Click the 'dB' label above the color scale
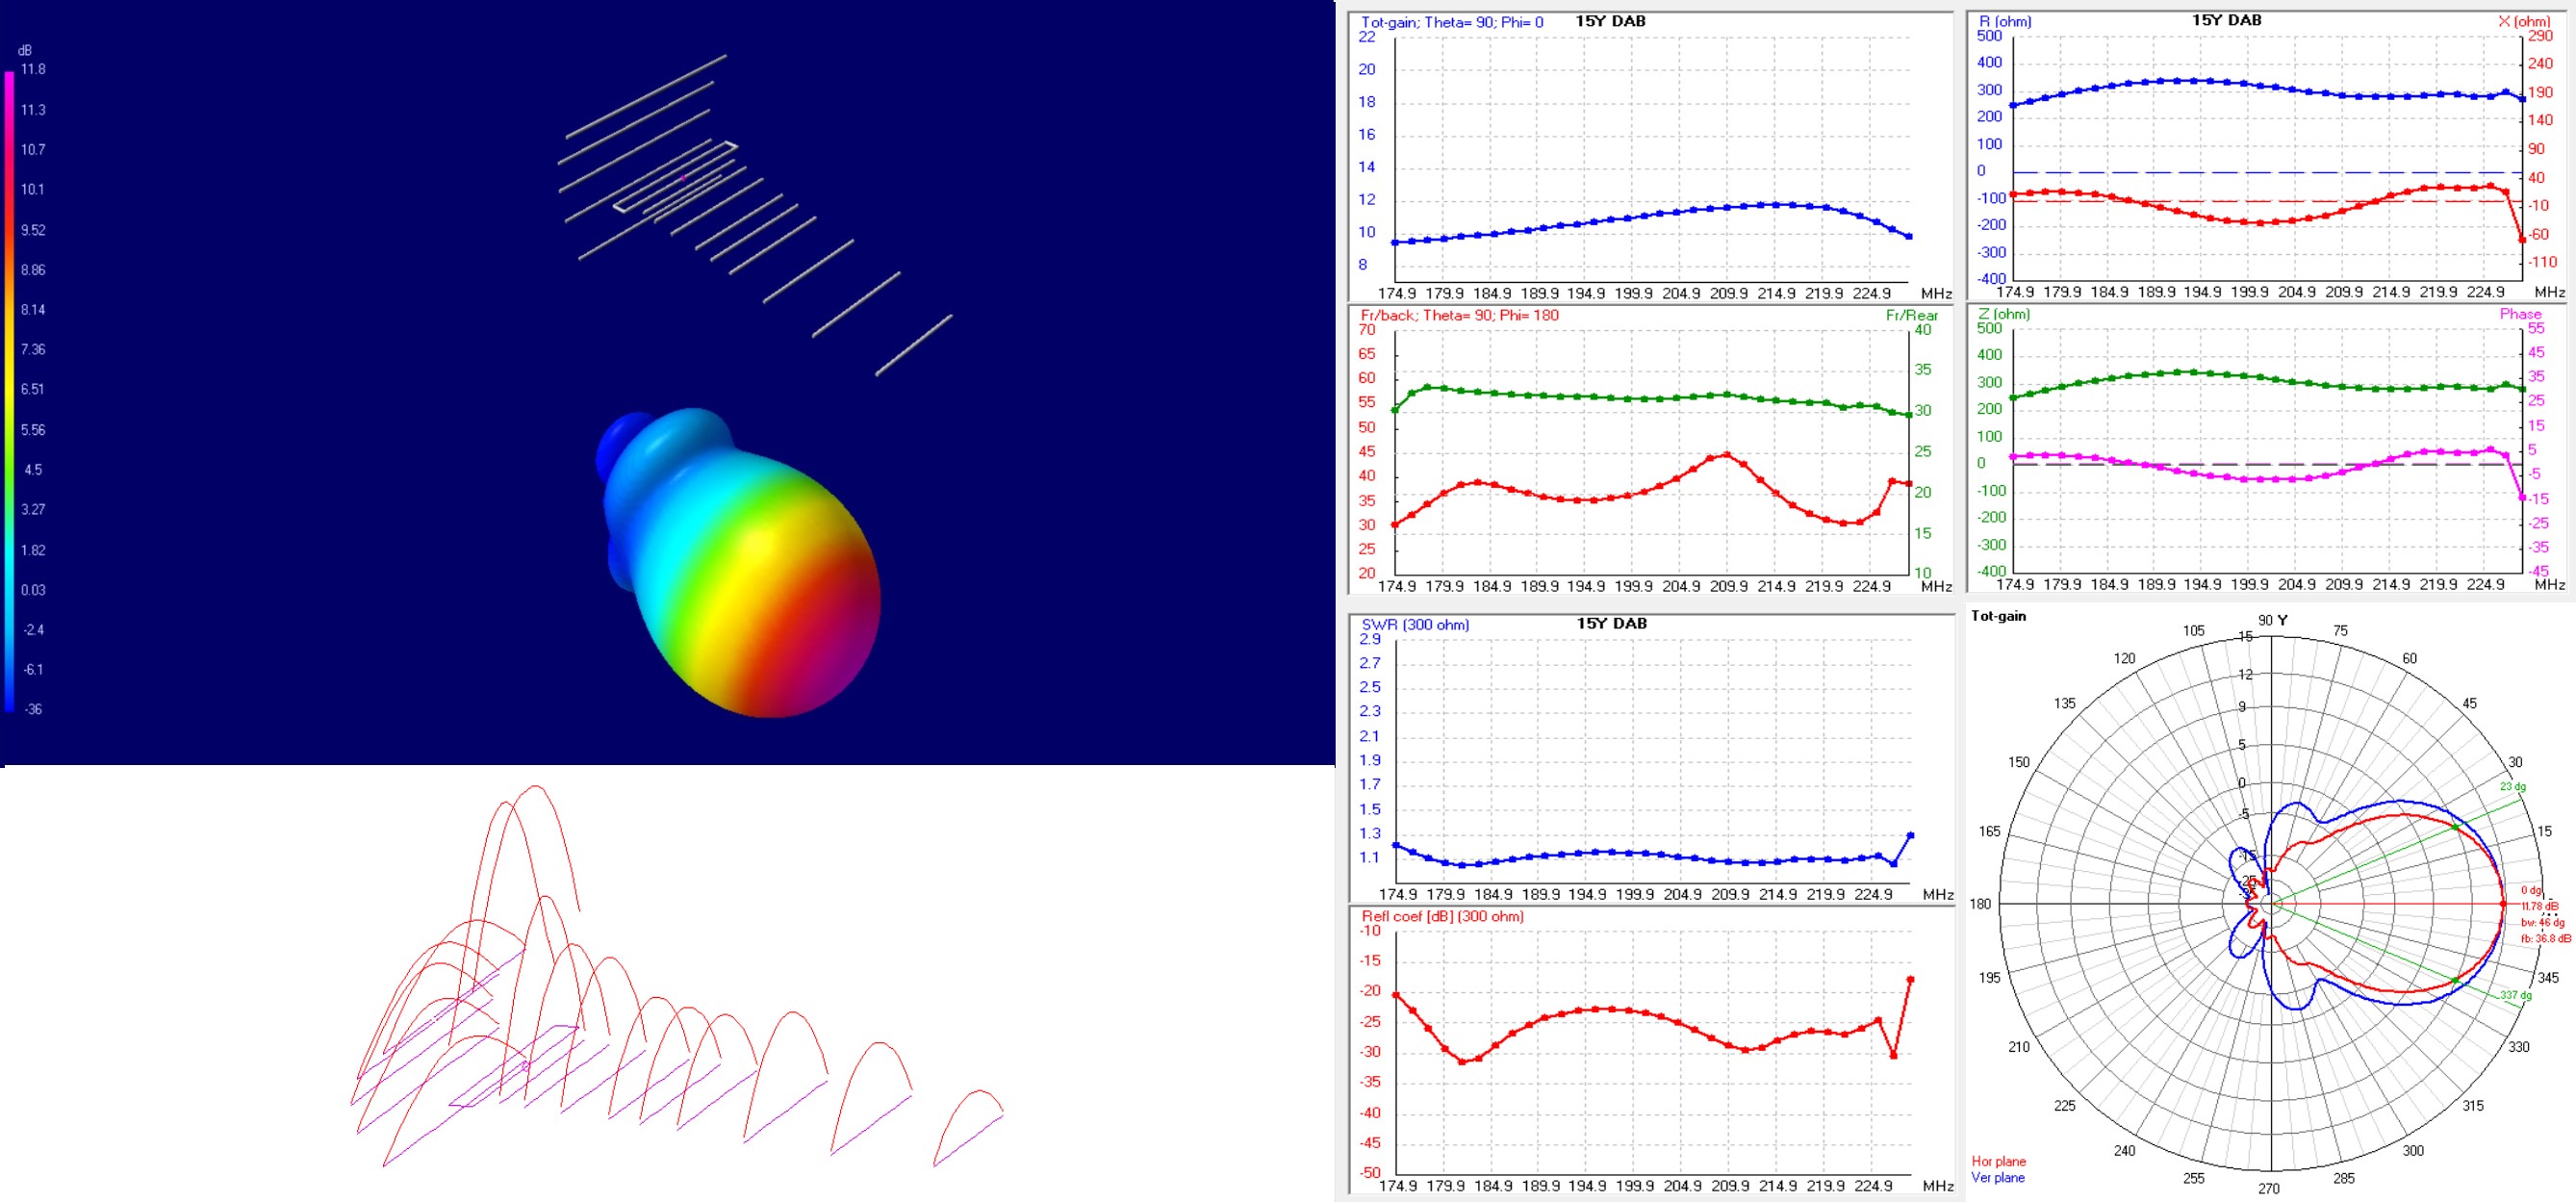Screen dimensions: 2576x1202 coord(25,50)
